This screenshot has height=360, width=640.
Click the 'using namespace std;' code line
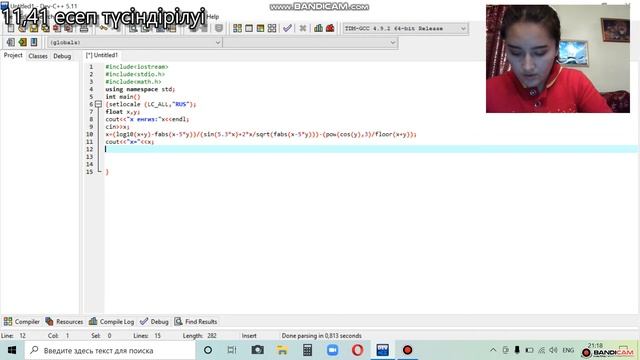(x=140, y=89)
